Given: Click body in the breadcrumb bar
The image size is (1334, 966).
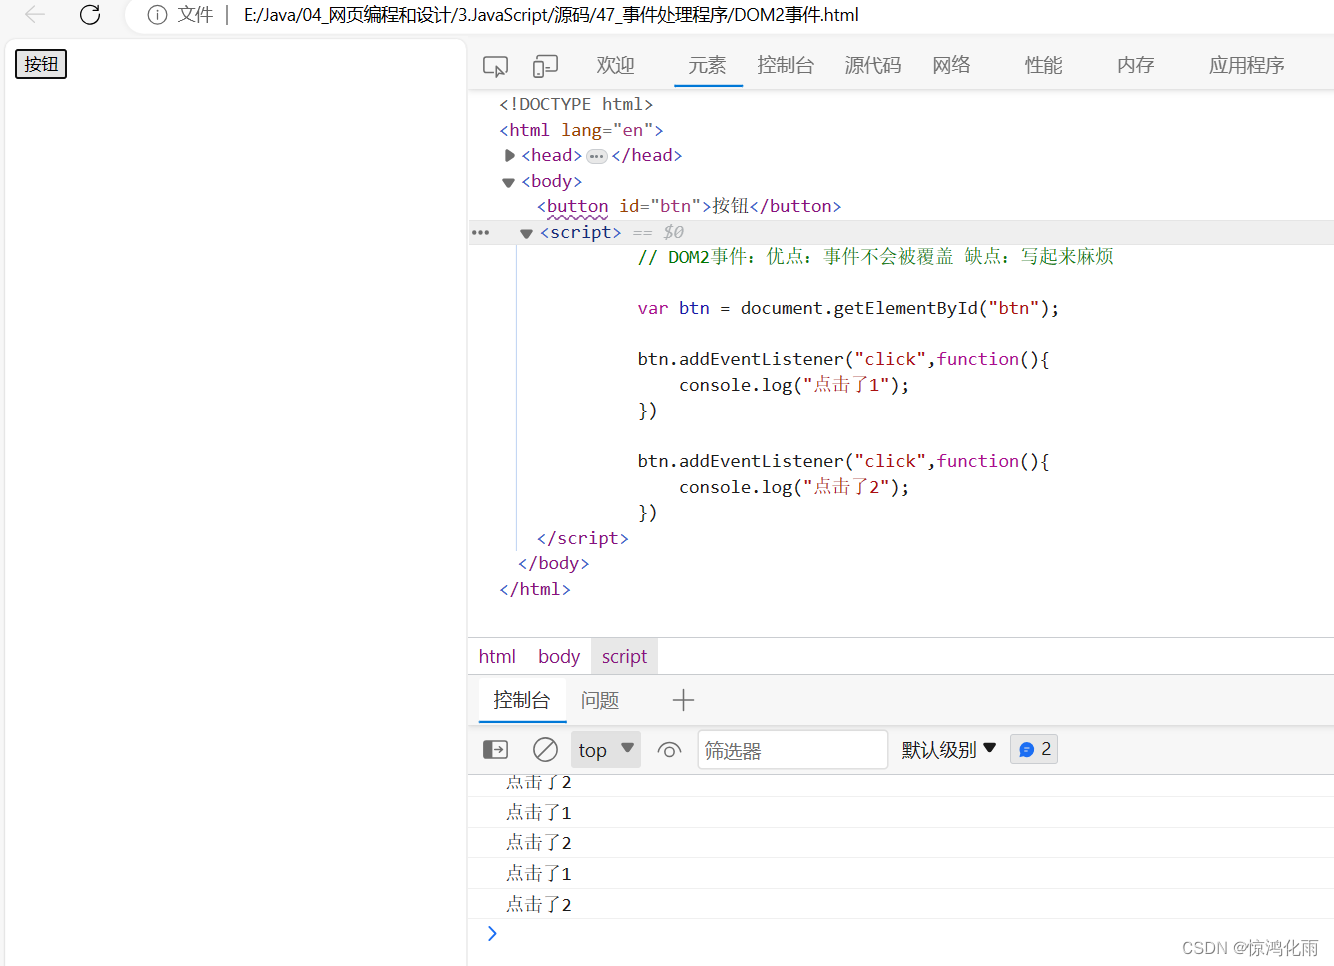Looking at the screenshot, I should [x=559, y=656].
